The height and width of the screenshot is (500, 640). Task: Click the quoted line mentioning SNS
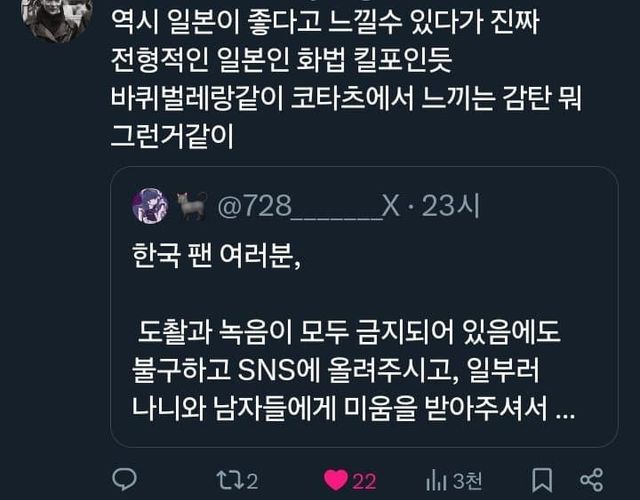(336, 370)
